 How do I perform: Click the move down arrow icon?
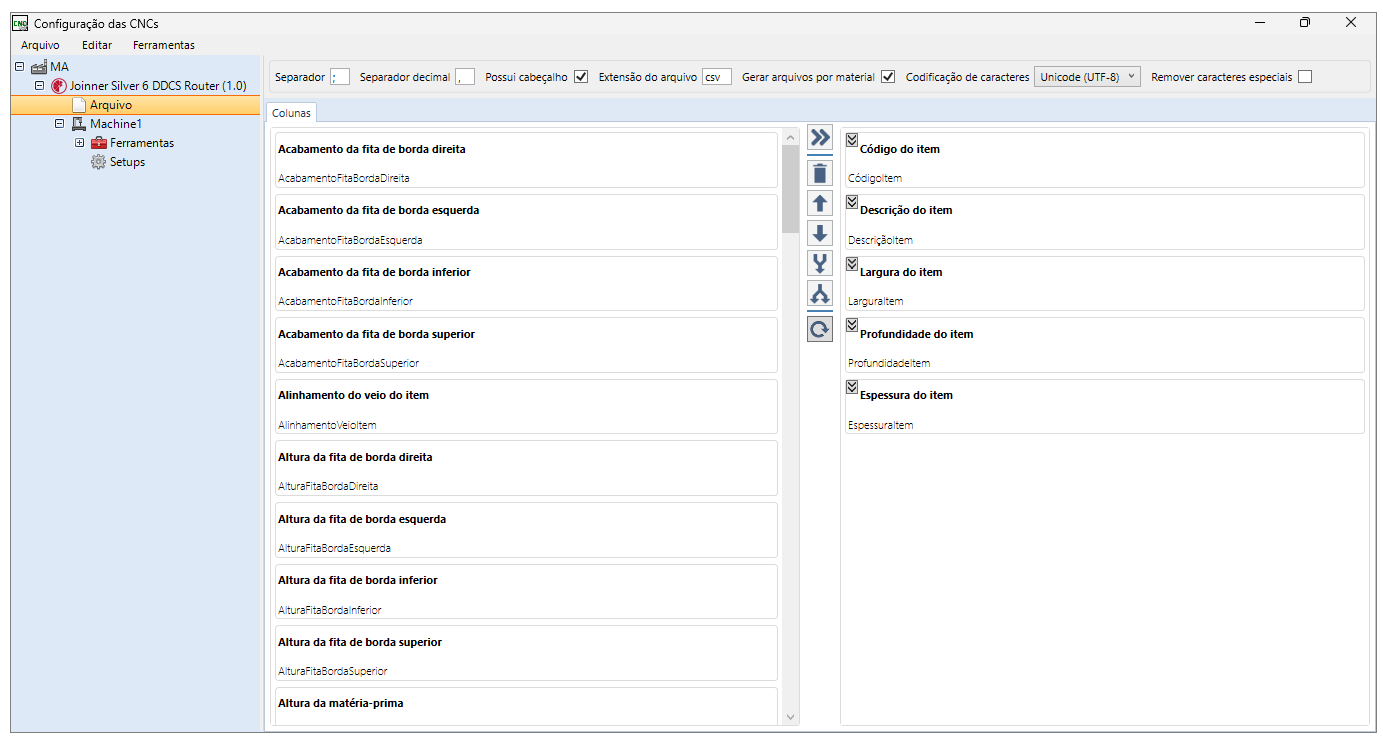pyautogui.click(x=820, y=234)
